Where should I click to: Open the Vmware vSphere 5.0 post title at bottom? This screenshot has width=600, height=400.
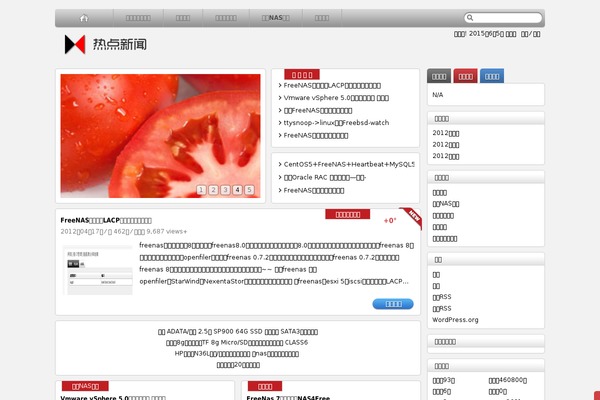tap(113, 398)
